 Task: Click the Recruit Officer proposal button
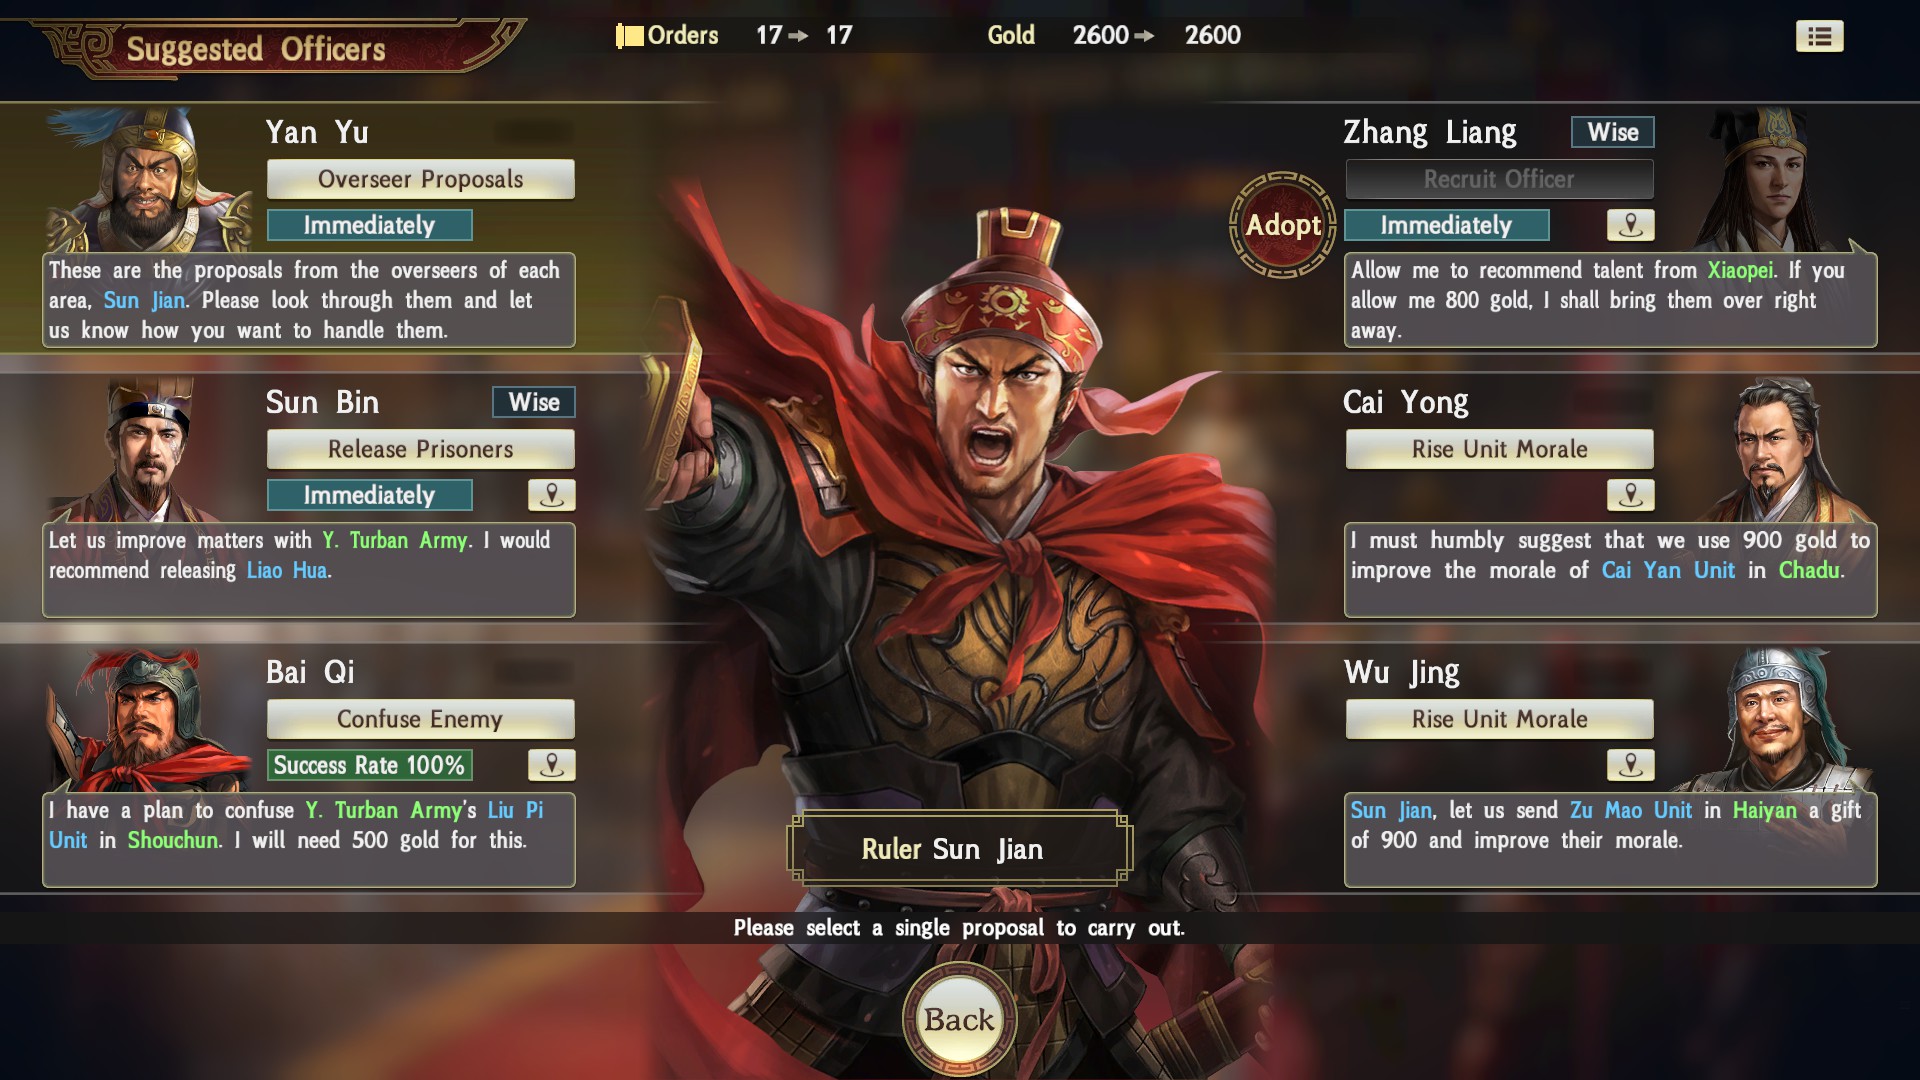(1499, 179)
